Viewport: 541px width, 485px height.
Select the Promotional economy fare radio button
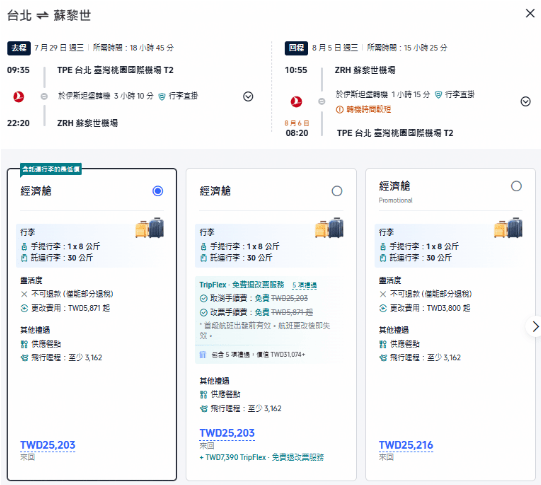click(x=516, y=186)
